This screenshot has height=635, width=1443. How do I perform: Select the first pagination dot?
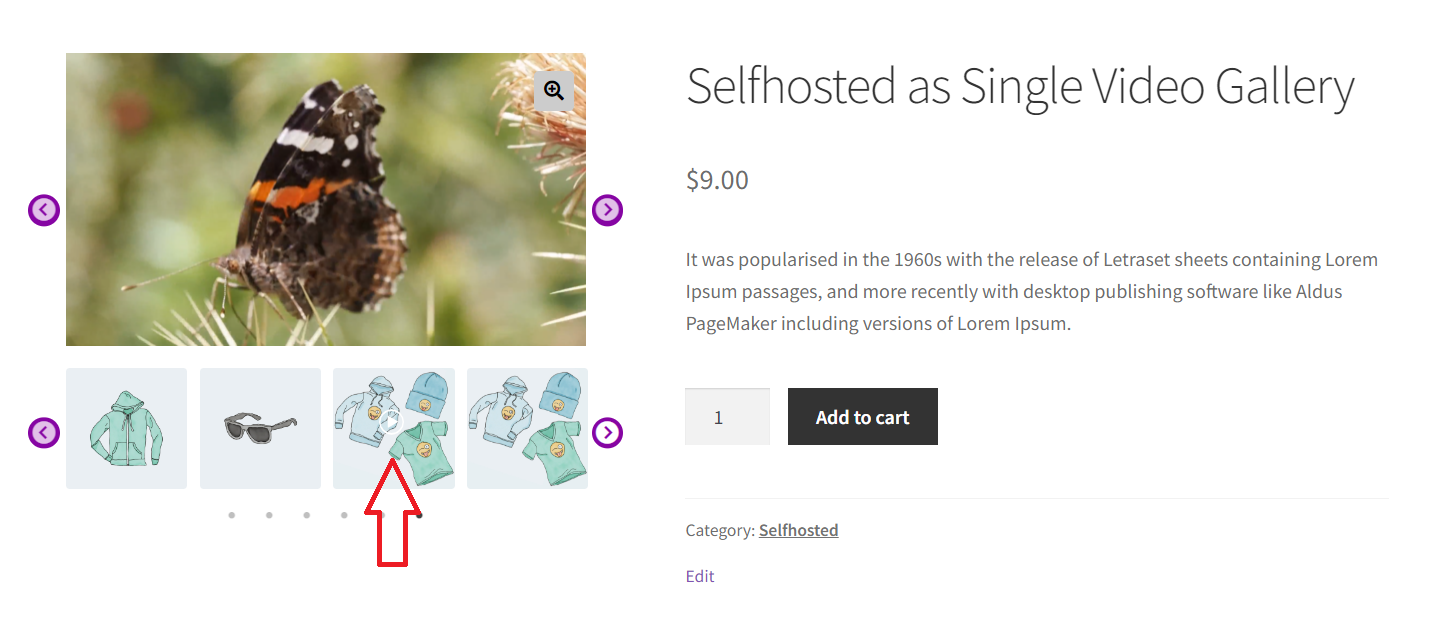coord(232,515)
